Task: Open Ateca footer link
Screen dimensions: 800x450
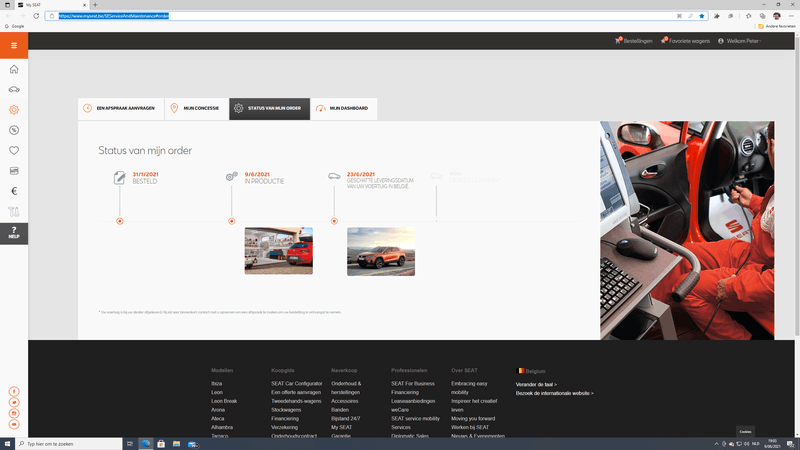Action: pos(217,418)
